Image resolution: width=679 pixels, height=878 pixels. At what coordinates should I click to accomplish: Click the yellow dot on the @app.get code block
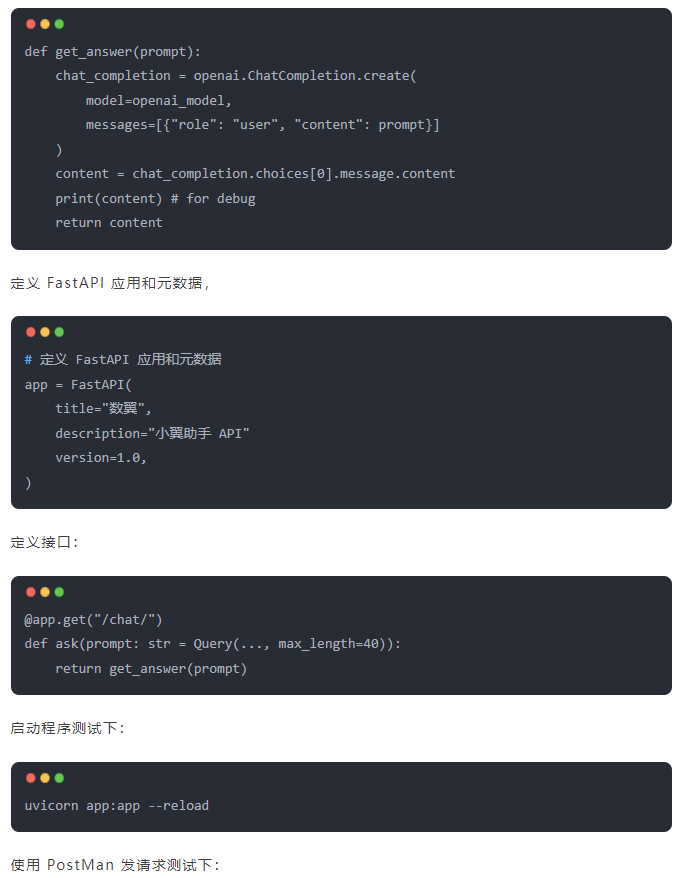(45, 592)
